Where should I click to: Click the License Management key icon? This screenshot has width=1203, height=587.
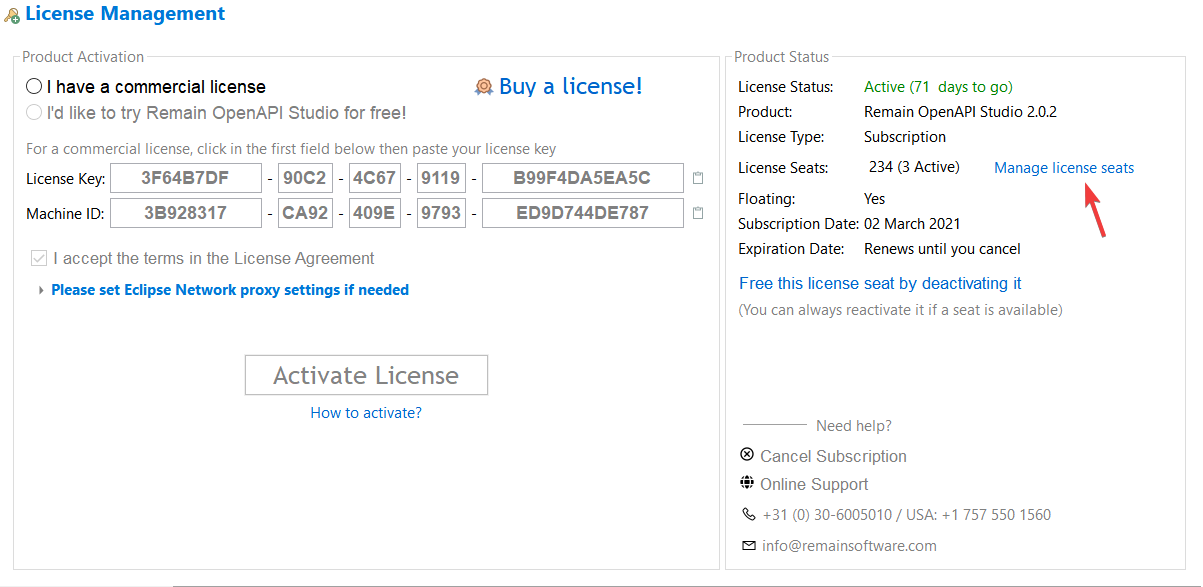(x=12, y=16)
